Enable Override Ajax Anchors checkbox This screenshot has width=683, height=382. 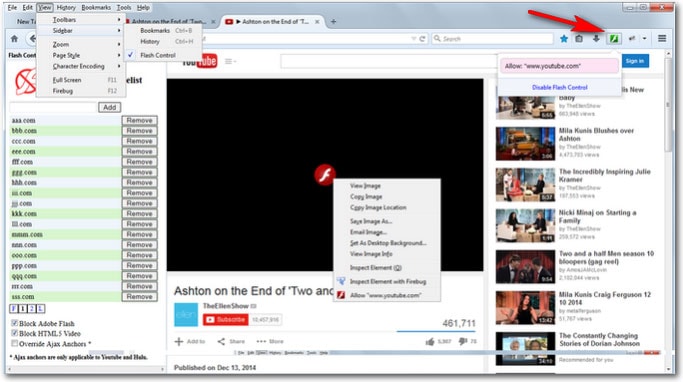point(14,344)
